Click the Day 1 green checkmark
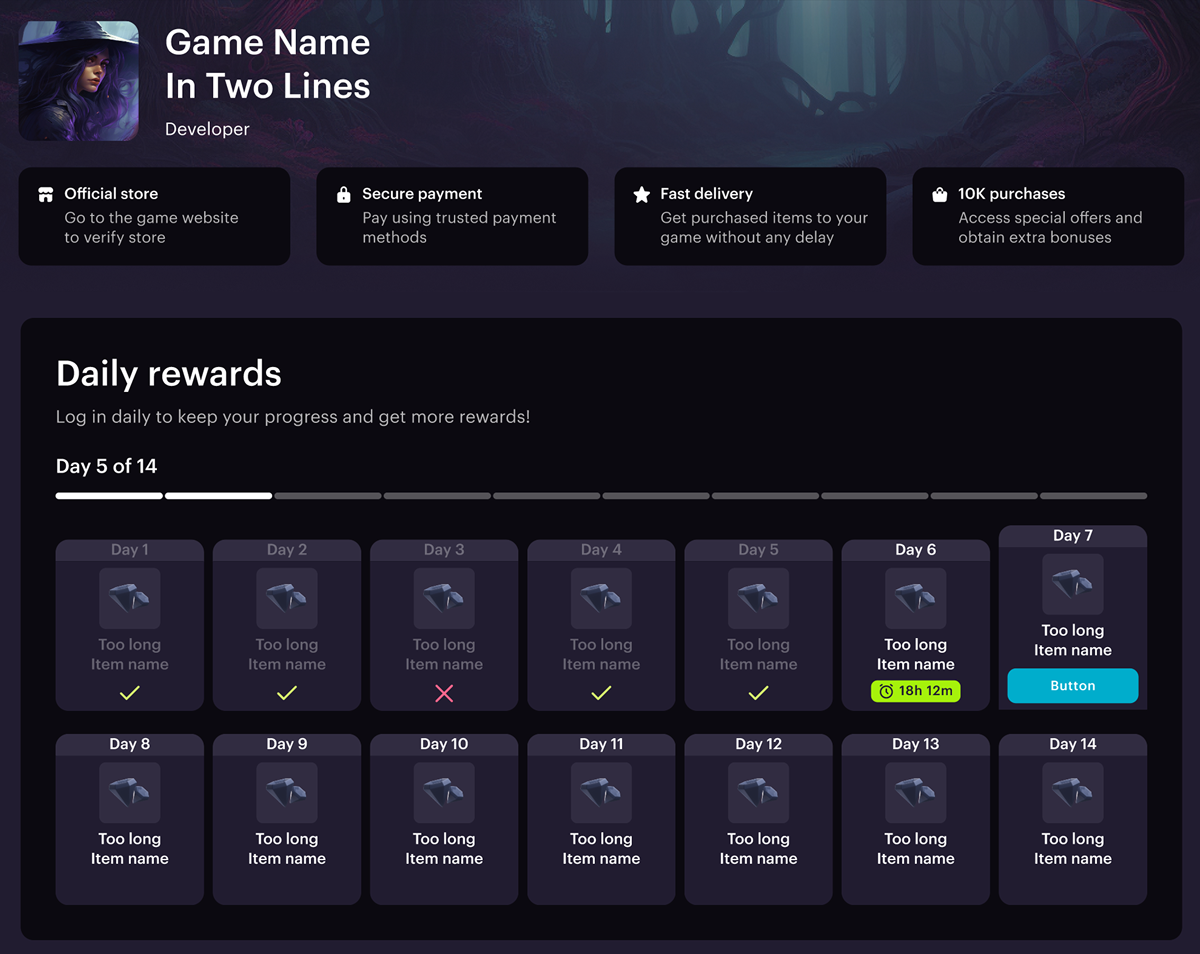This screenshot has width=1200, height=954. click(130, 693)
